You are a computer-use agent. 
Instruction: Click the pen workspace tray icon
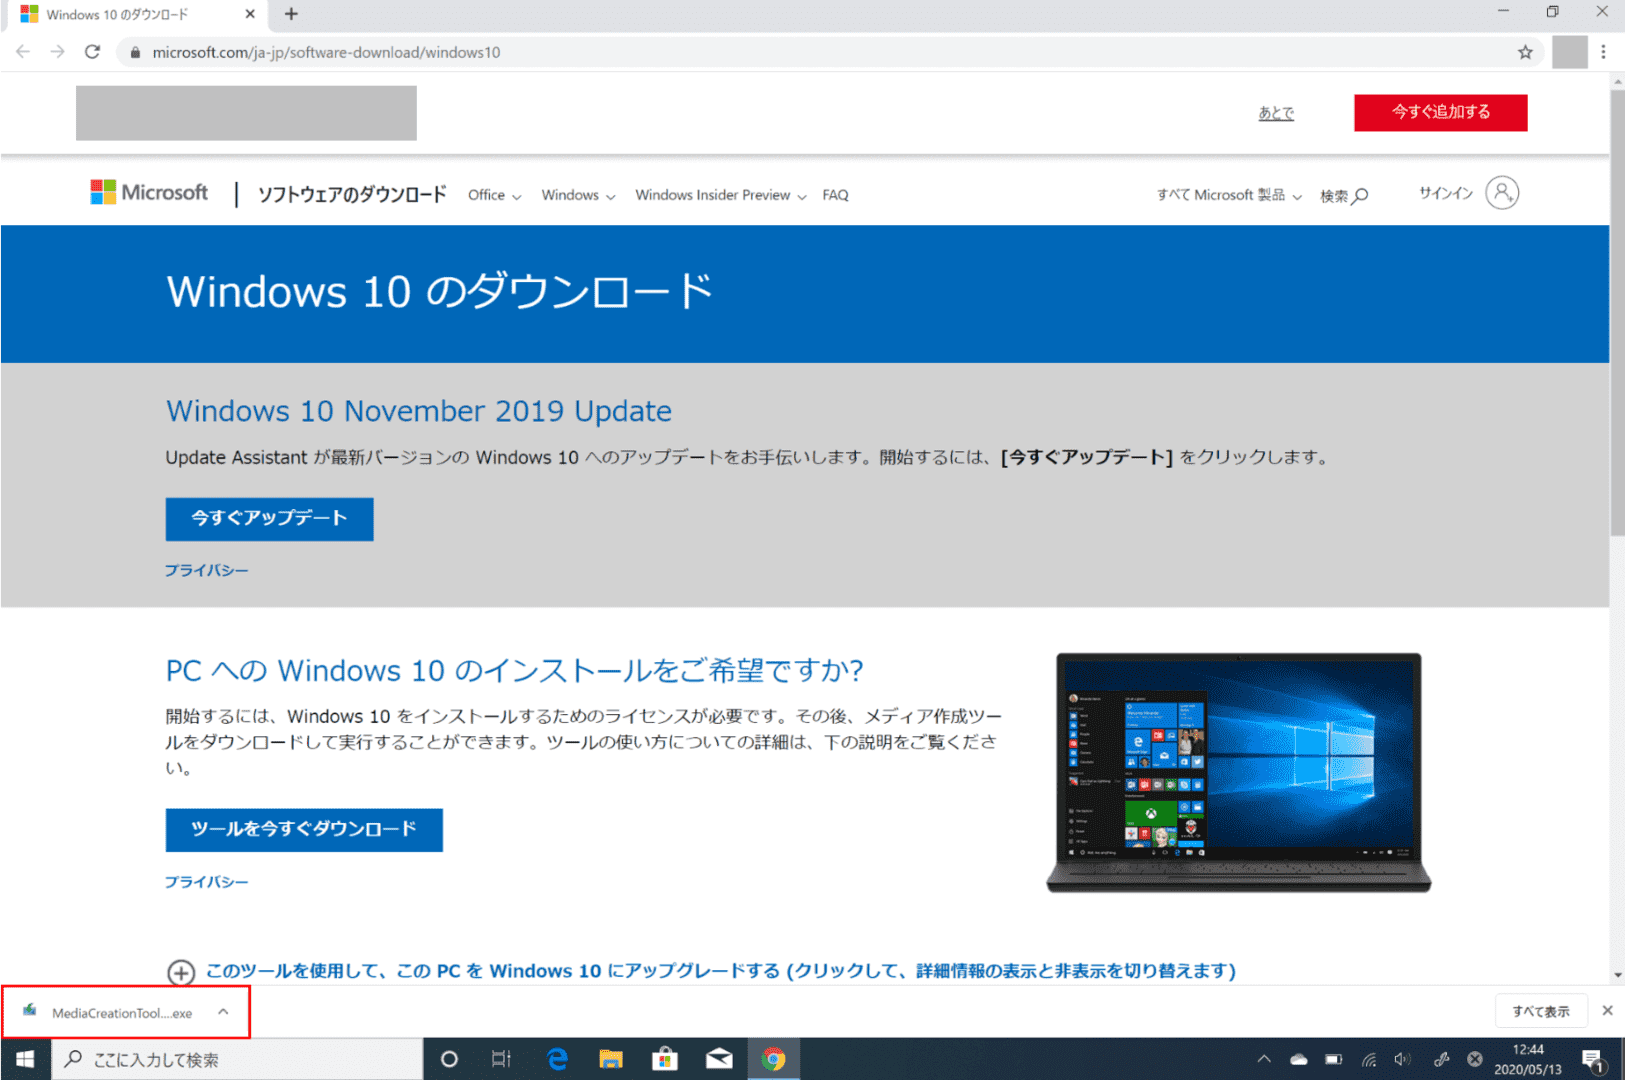coord(1441,1059)
